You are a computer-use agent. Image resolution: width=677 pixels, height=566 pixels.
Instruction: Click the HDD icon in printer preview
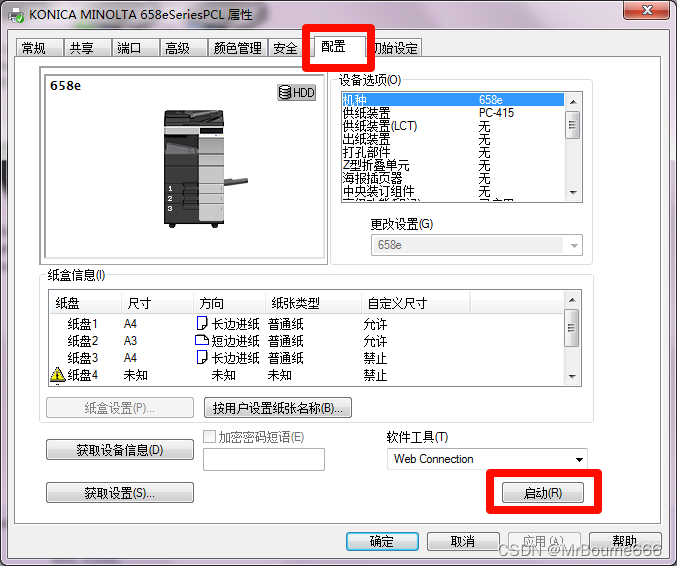297,92
